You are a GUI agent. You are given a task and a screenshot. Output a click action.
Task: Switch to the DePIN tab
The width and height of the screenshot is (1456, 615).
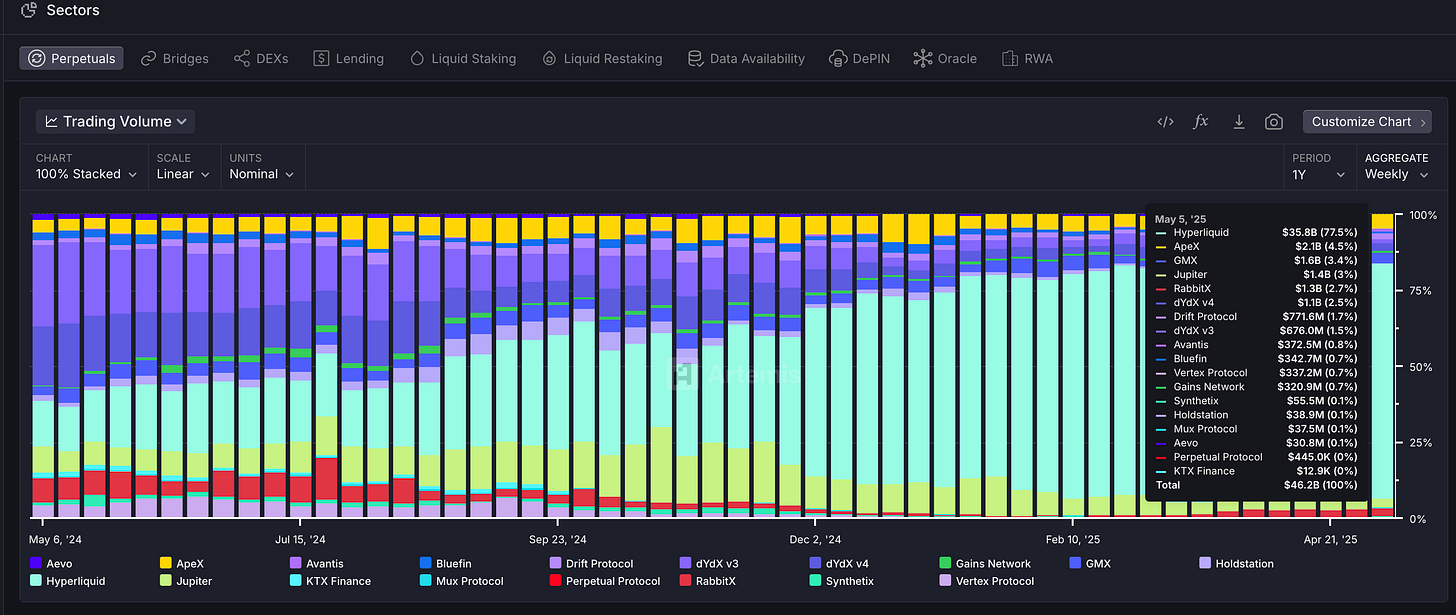[x=860, y=58]
